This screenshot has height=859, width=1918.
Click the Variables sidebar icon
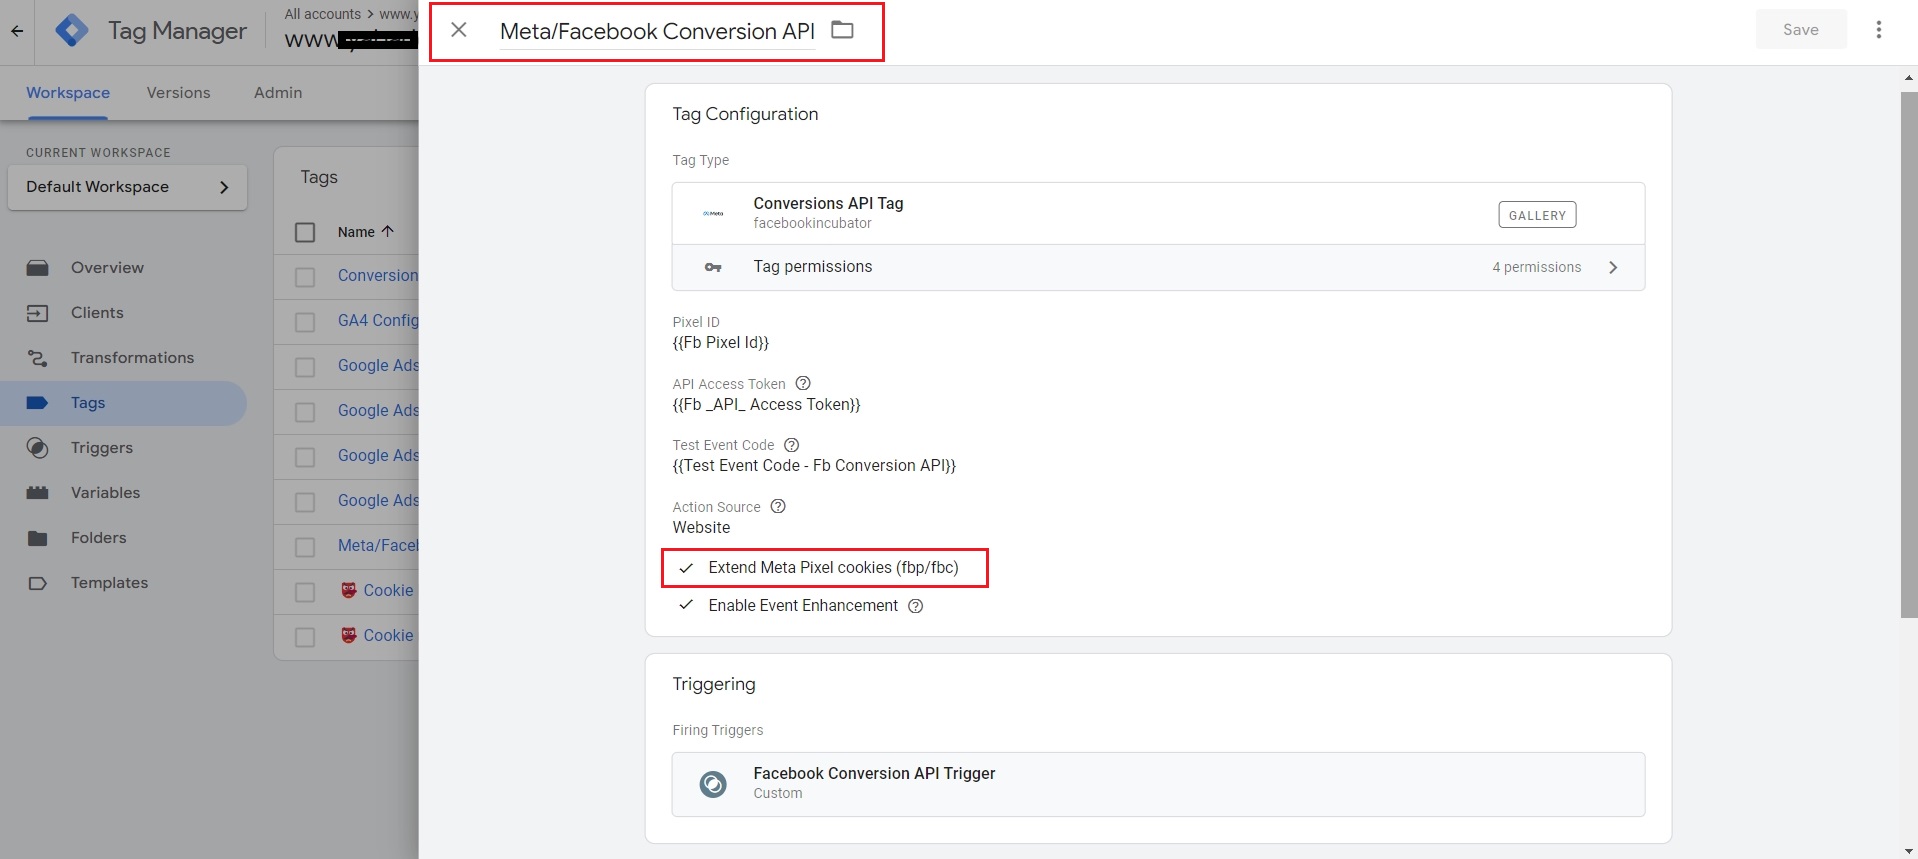[x=38, y=493]
